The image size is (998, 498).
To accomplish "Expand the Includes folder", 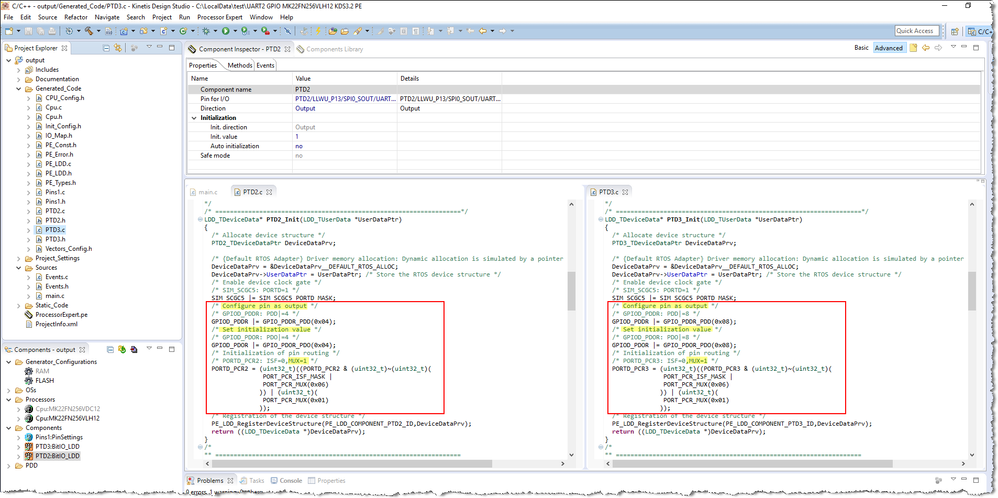I will [x=16, y=69].
